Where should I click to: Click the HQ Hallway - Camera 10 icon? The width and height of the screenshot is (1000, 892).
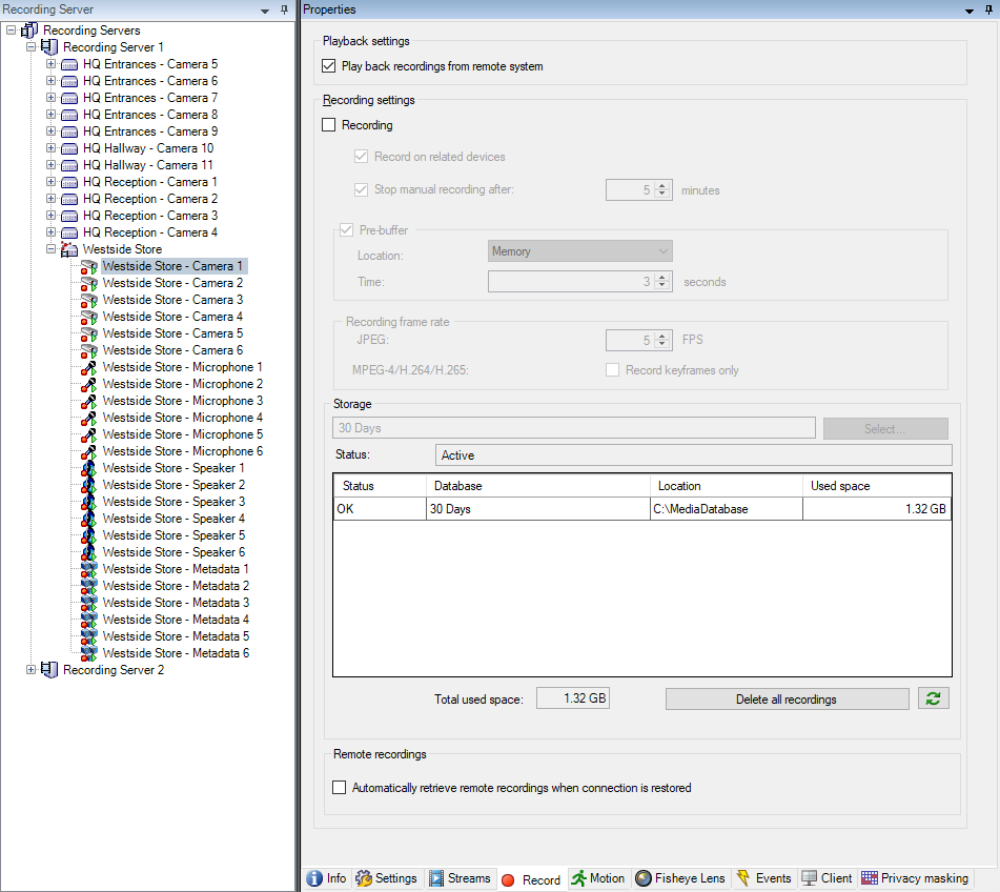point(70,148)
